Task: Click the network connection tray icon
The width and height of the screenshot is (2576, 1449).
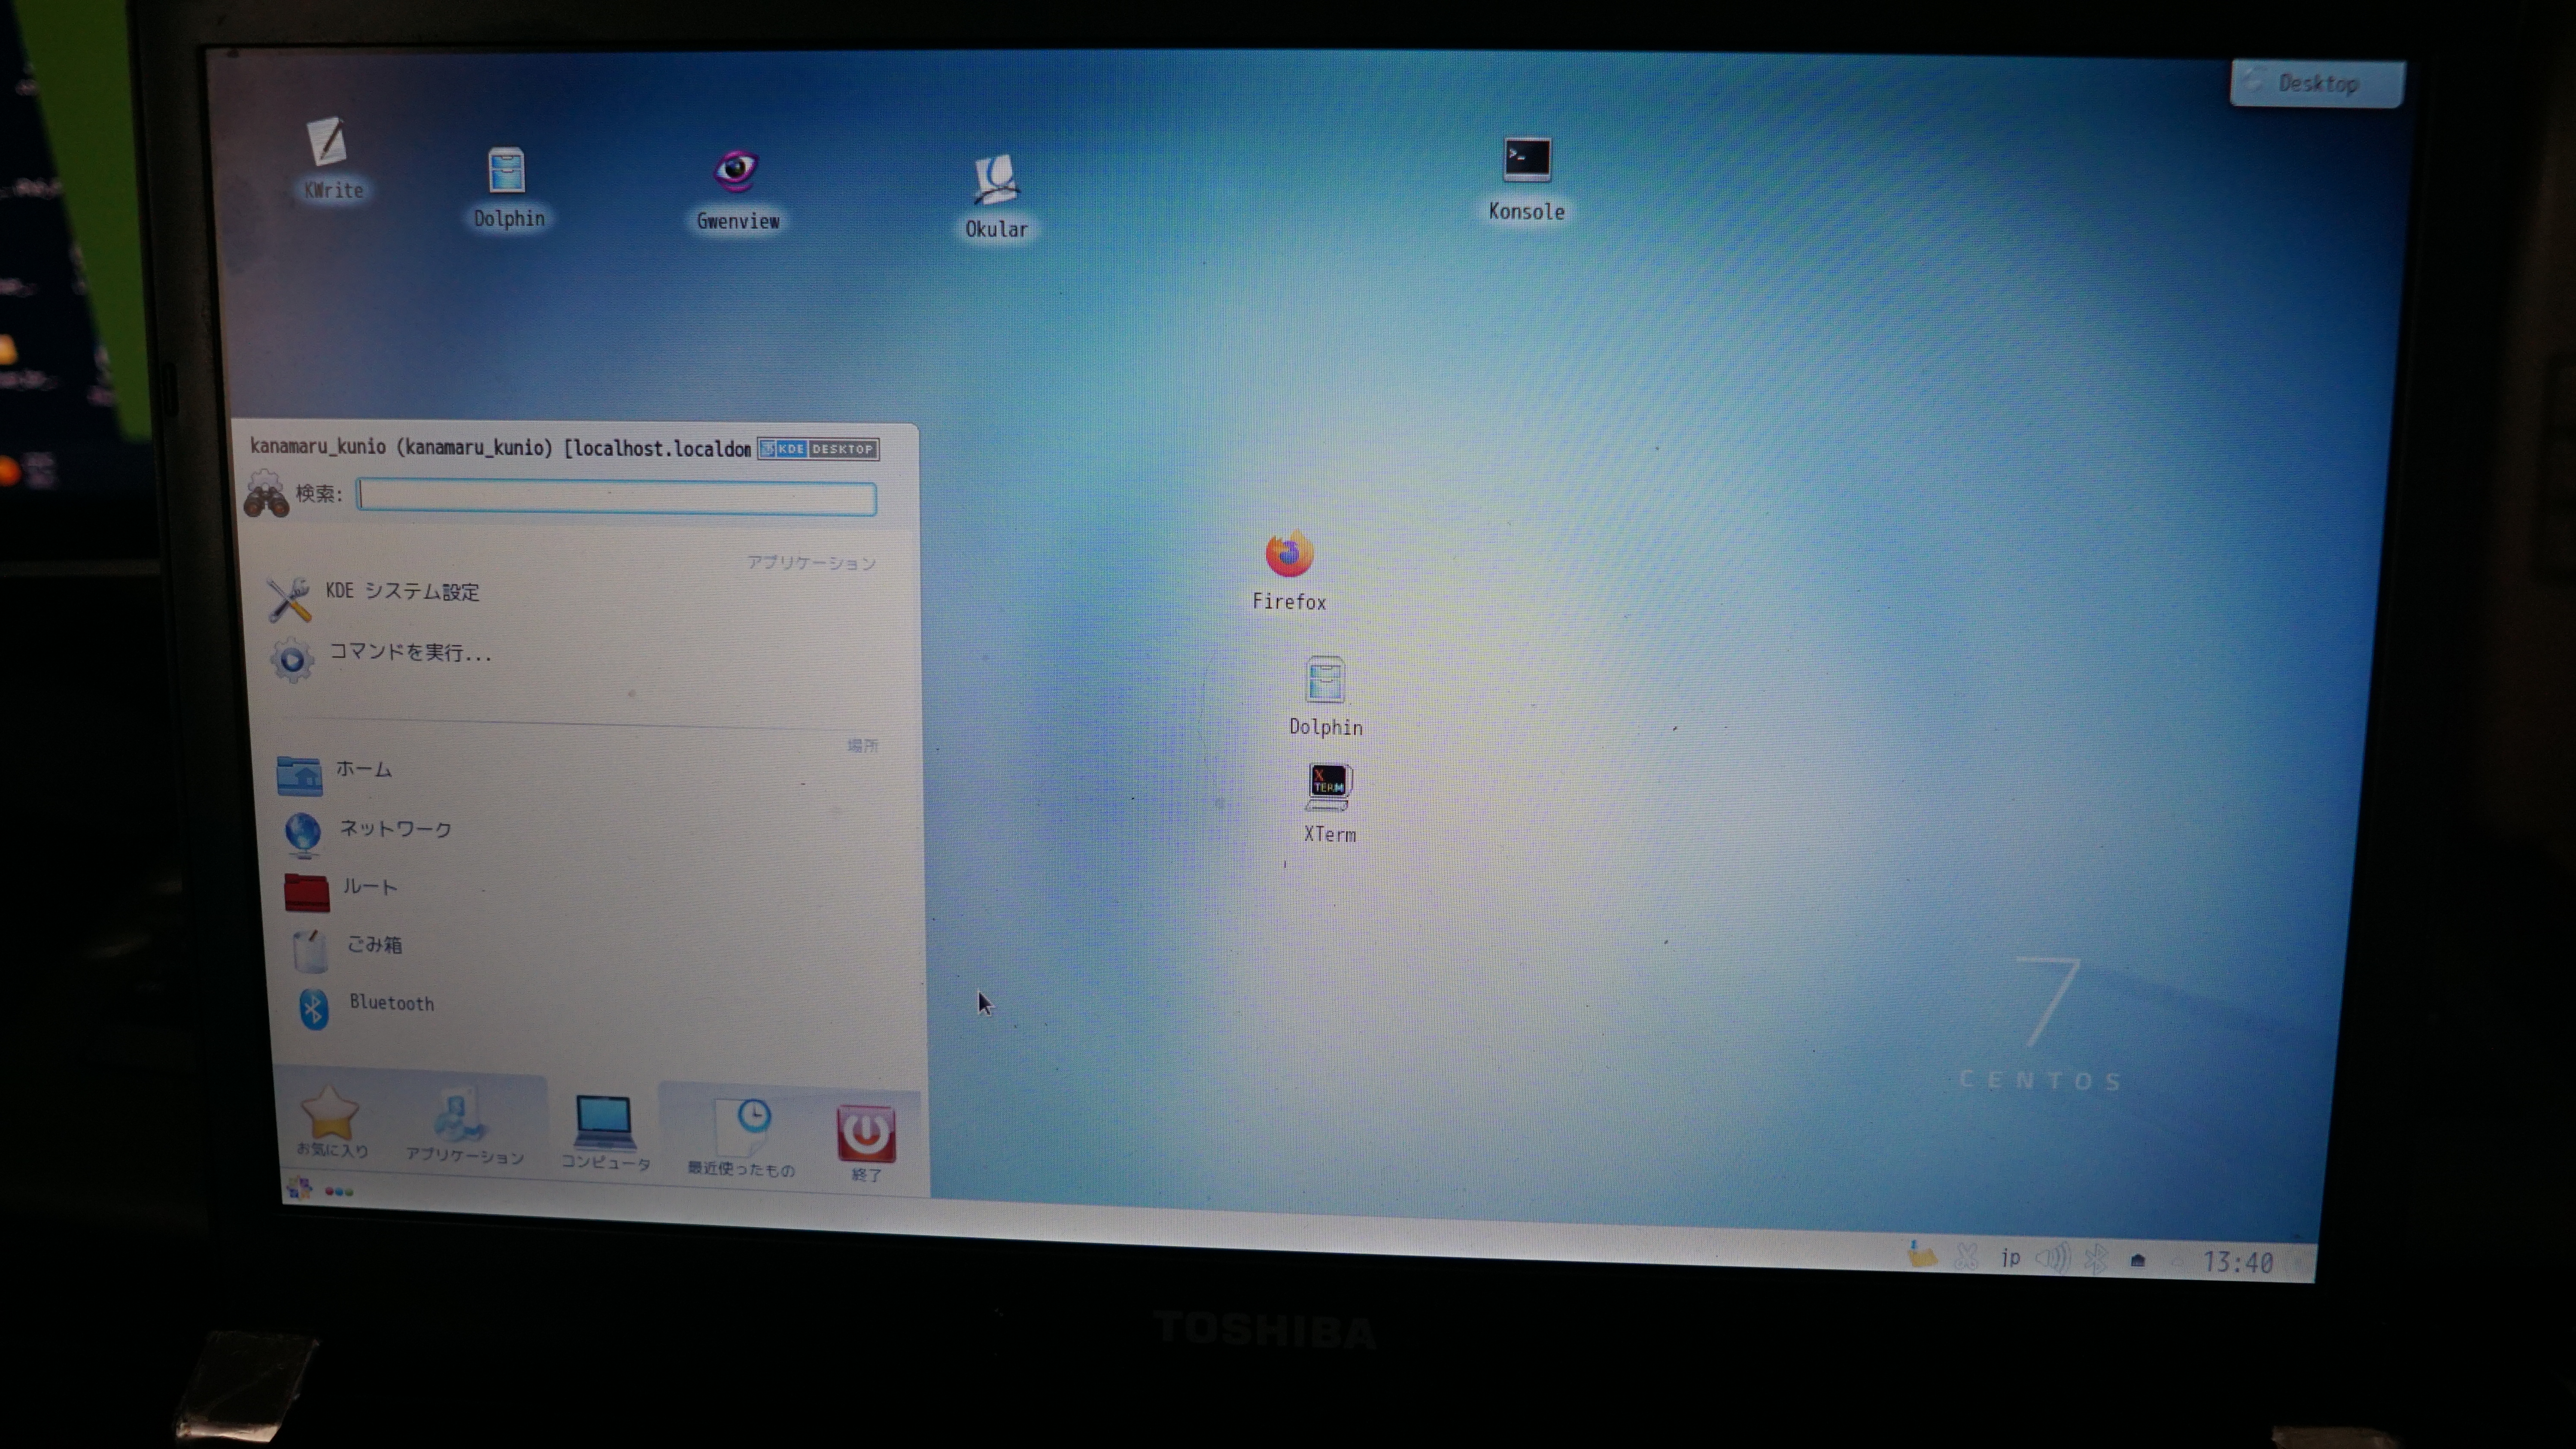Action: pyautogui.click(x=2138, y=1260)
